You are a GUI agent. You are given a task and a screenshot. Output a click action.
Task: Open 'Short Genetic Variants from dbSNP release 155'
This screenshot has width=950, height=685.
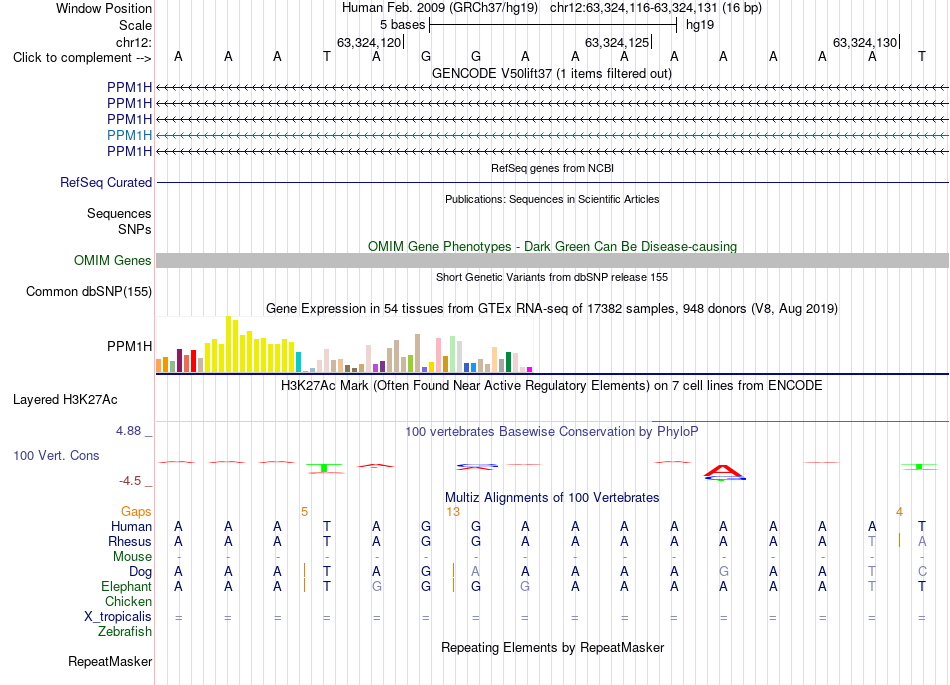[552, 277]
